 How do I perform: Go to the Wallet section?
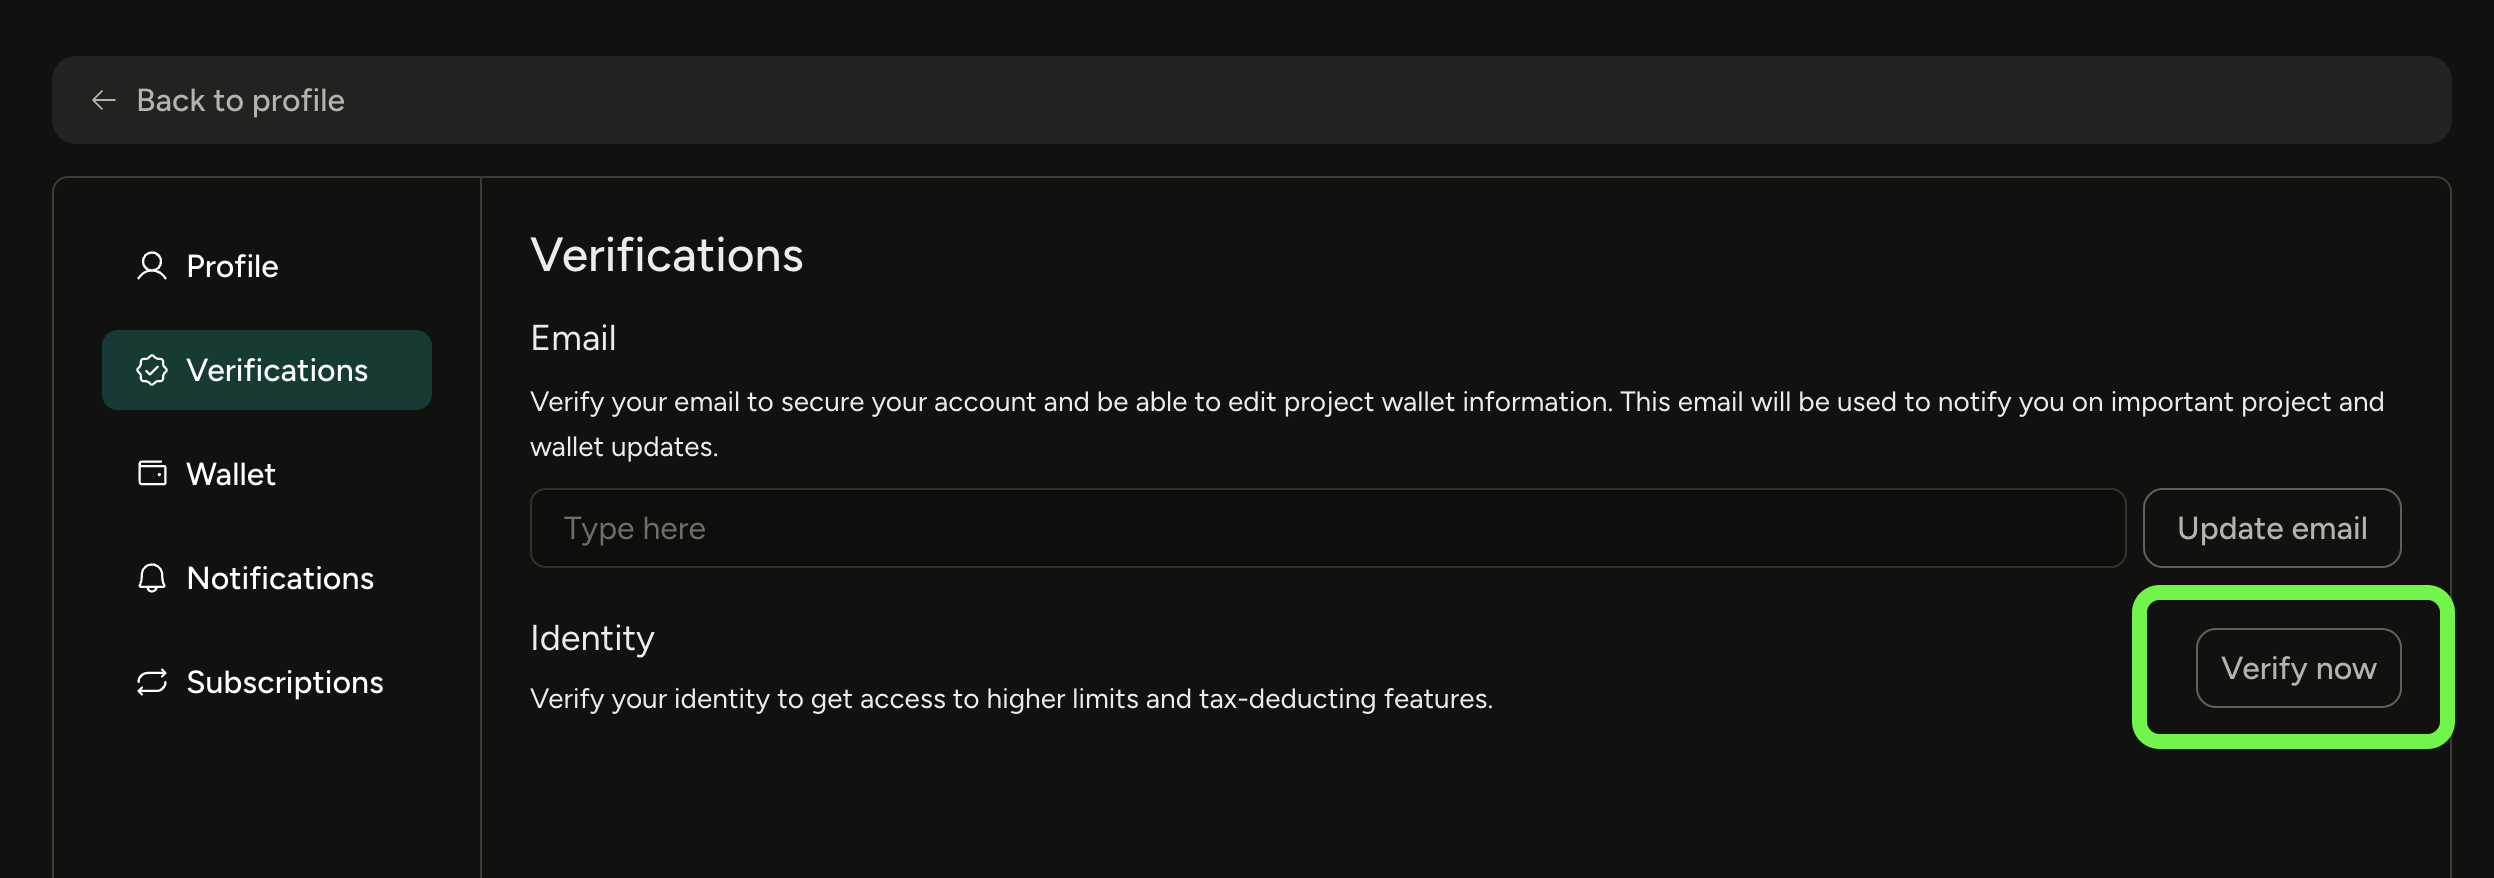coord(230,474)
